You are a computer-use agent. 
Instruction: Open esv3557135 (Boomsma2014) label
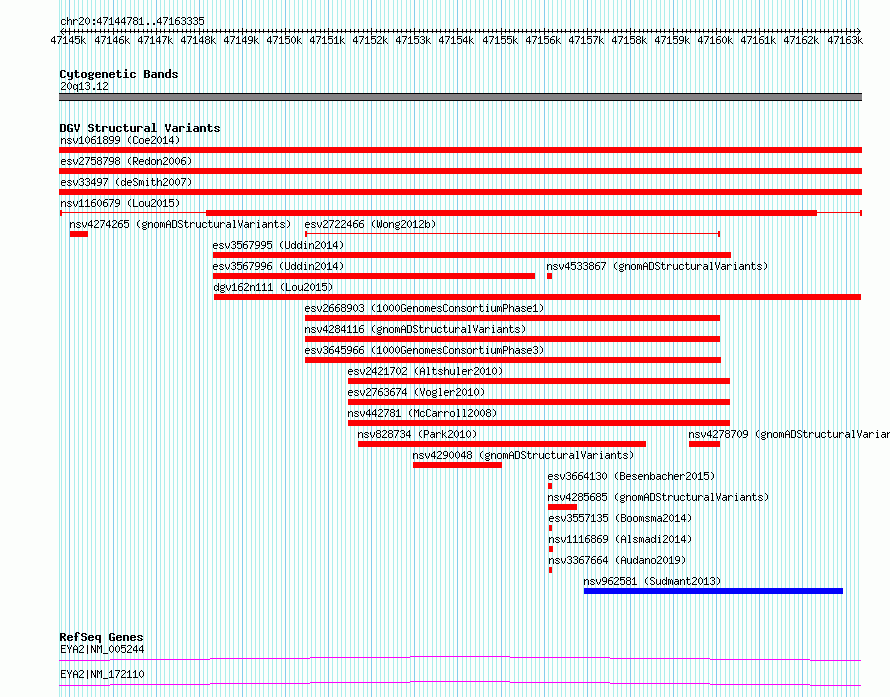(620, 518)
